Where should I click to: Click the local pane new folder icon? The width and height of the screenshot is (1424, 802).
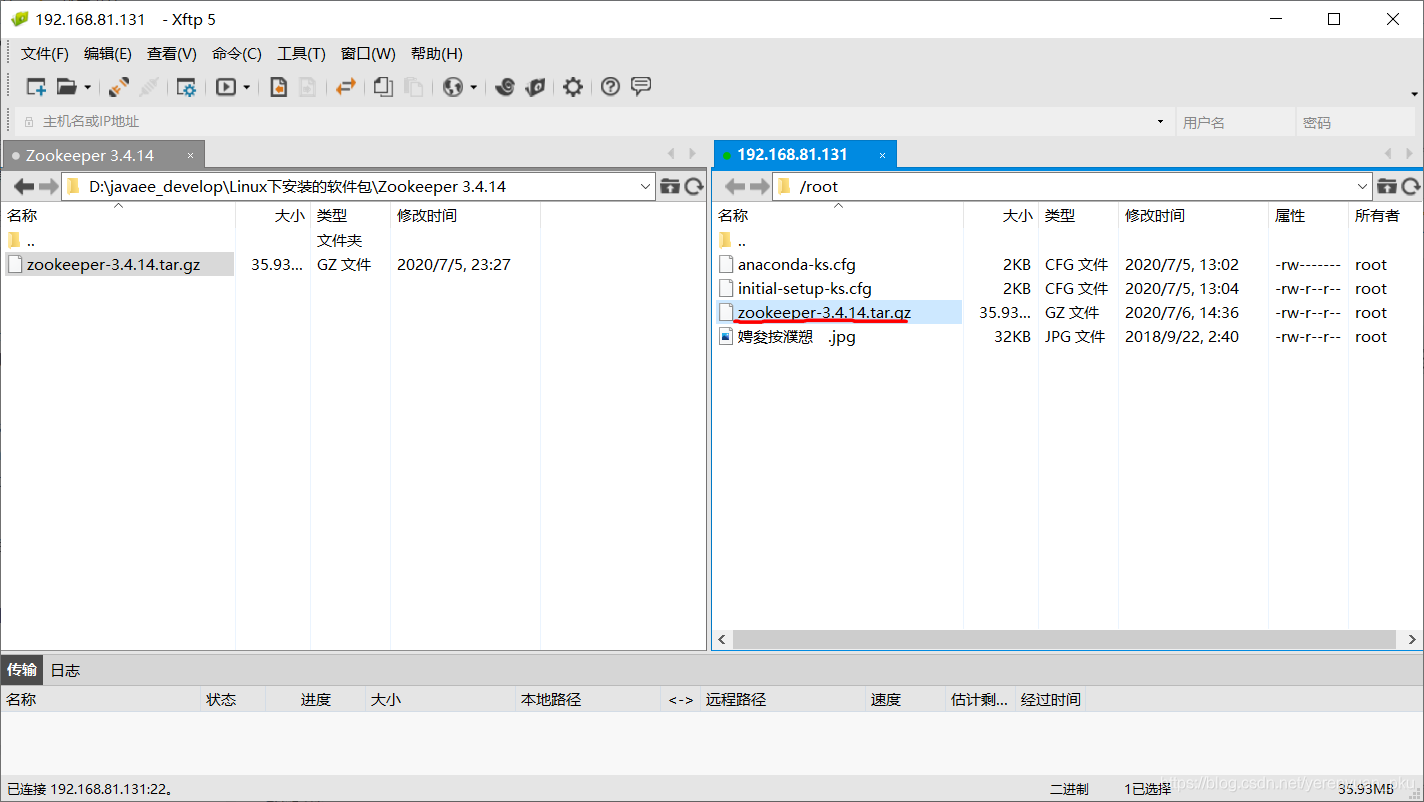[x=670, y=186]
